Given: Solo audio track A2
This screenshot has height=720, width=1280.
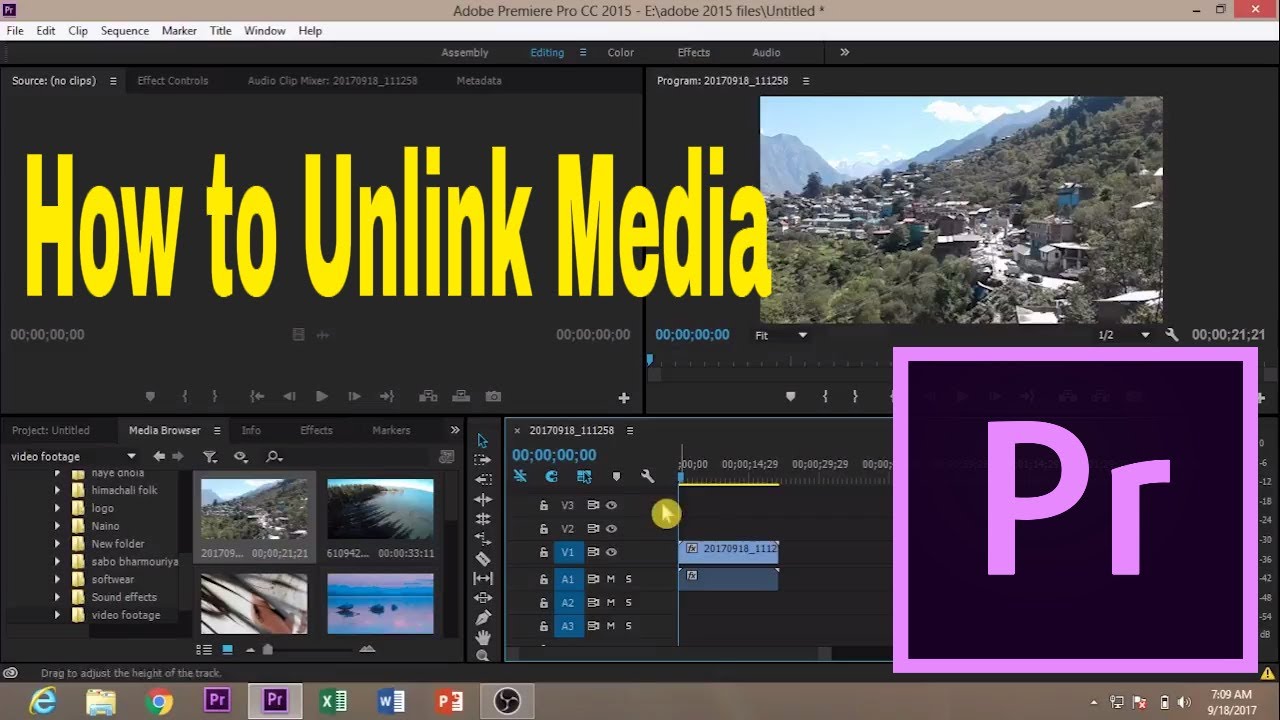Looking at the screenshot, I should (x=629, y=603).
